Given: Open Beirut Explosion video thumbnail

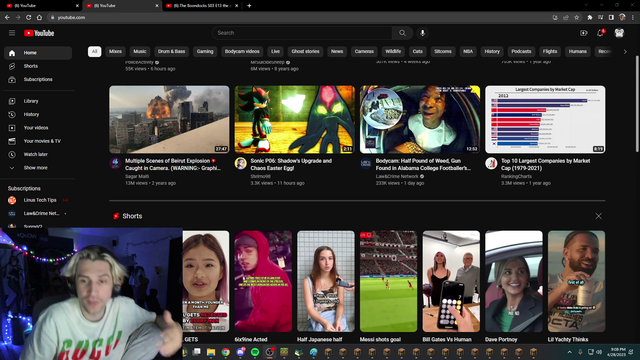Looking at the screenshot, I should click(169, 119).
